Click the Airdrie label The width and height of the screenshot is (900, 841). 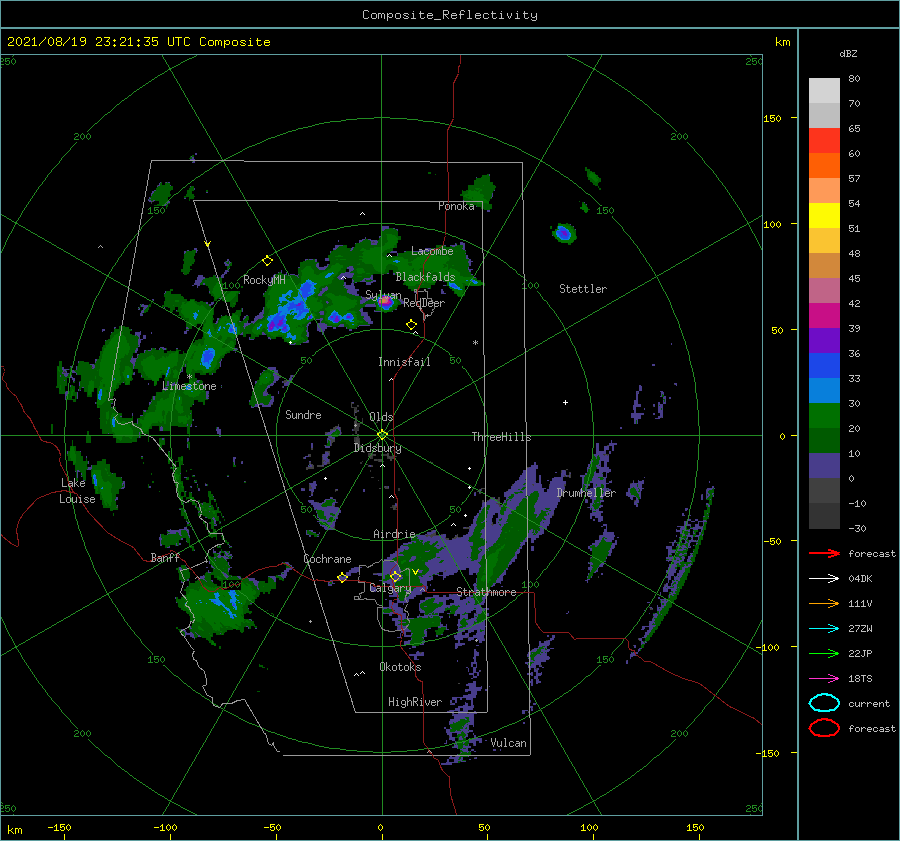[394, 534]
